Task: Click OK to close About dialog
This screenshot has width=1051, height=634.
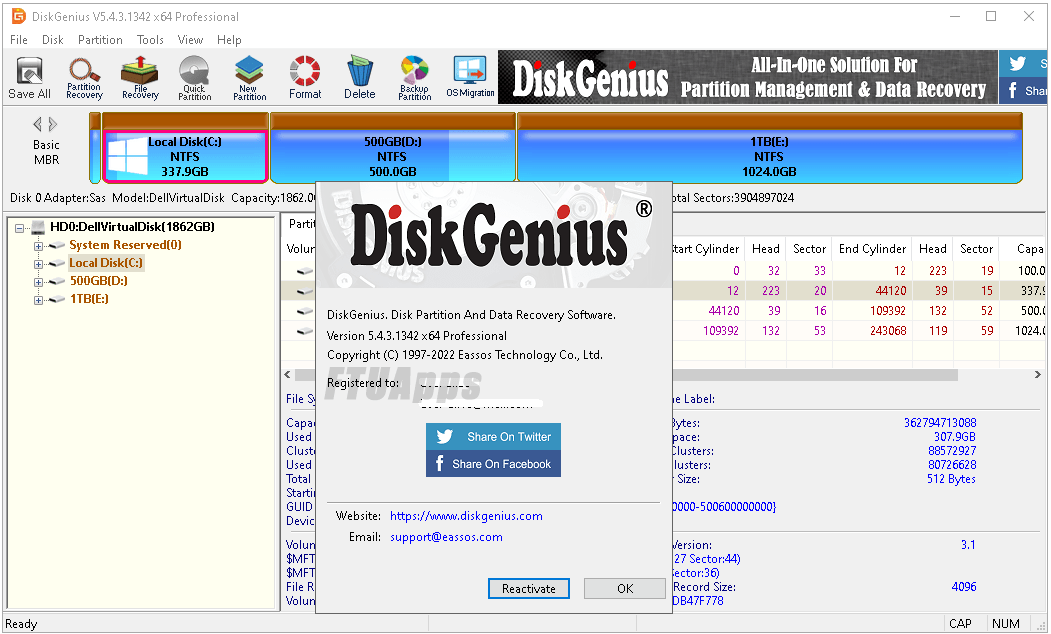Action: click(x=625, y=588)
